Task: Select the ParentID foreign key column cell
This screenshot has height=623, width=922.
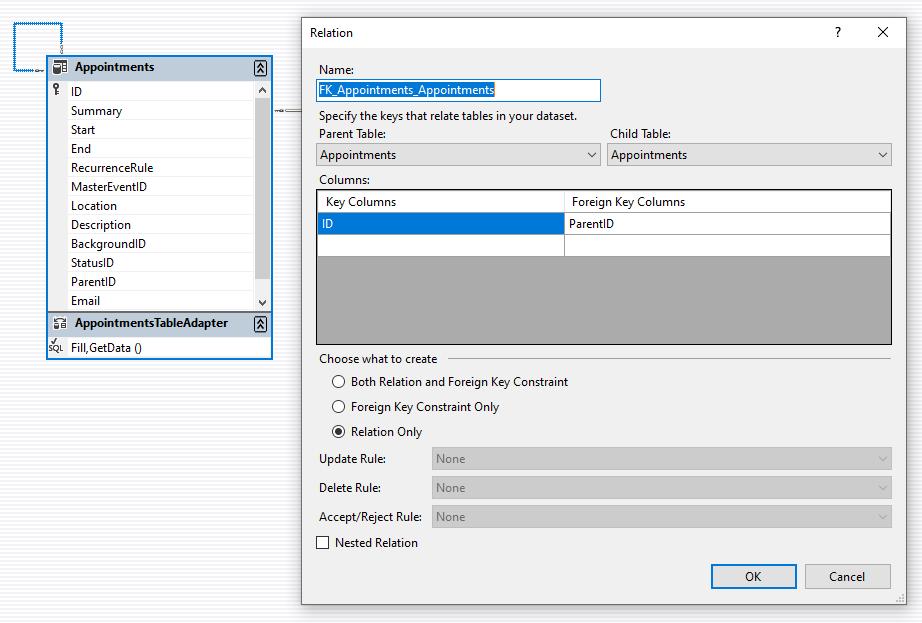Action: pyautogui.click(x=727, y=224)
